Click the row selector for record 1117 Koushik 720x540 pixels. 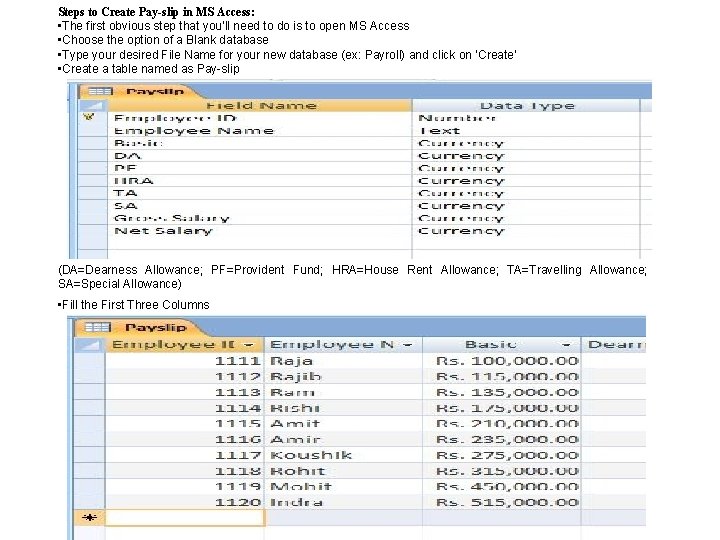90,455
